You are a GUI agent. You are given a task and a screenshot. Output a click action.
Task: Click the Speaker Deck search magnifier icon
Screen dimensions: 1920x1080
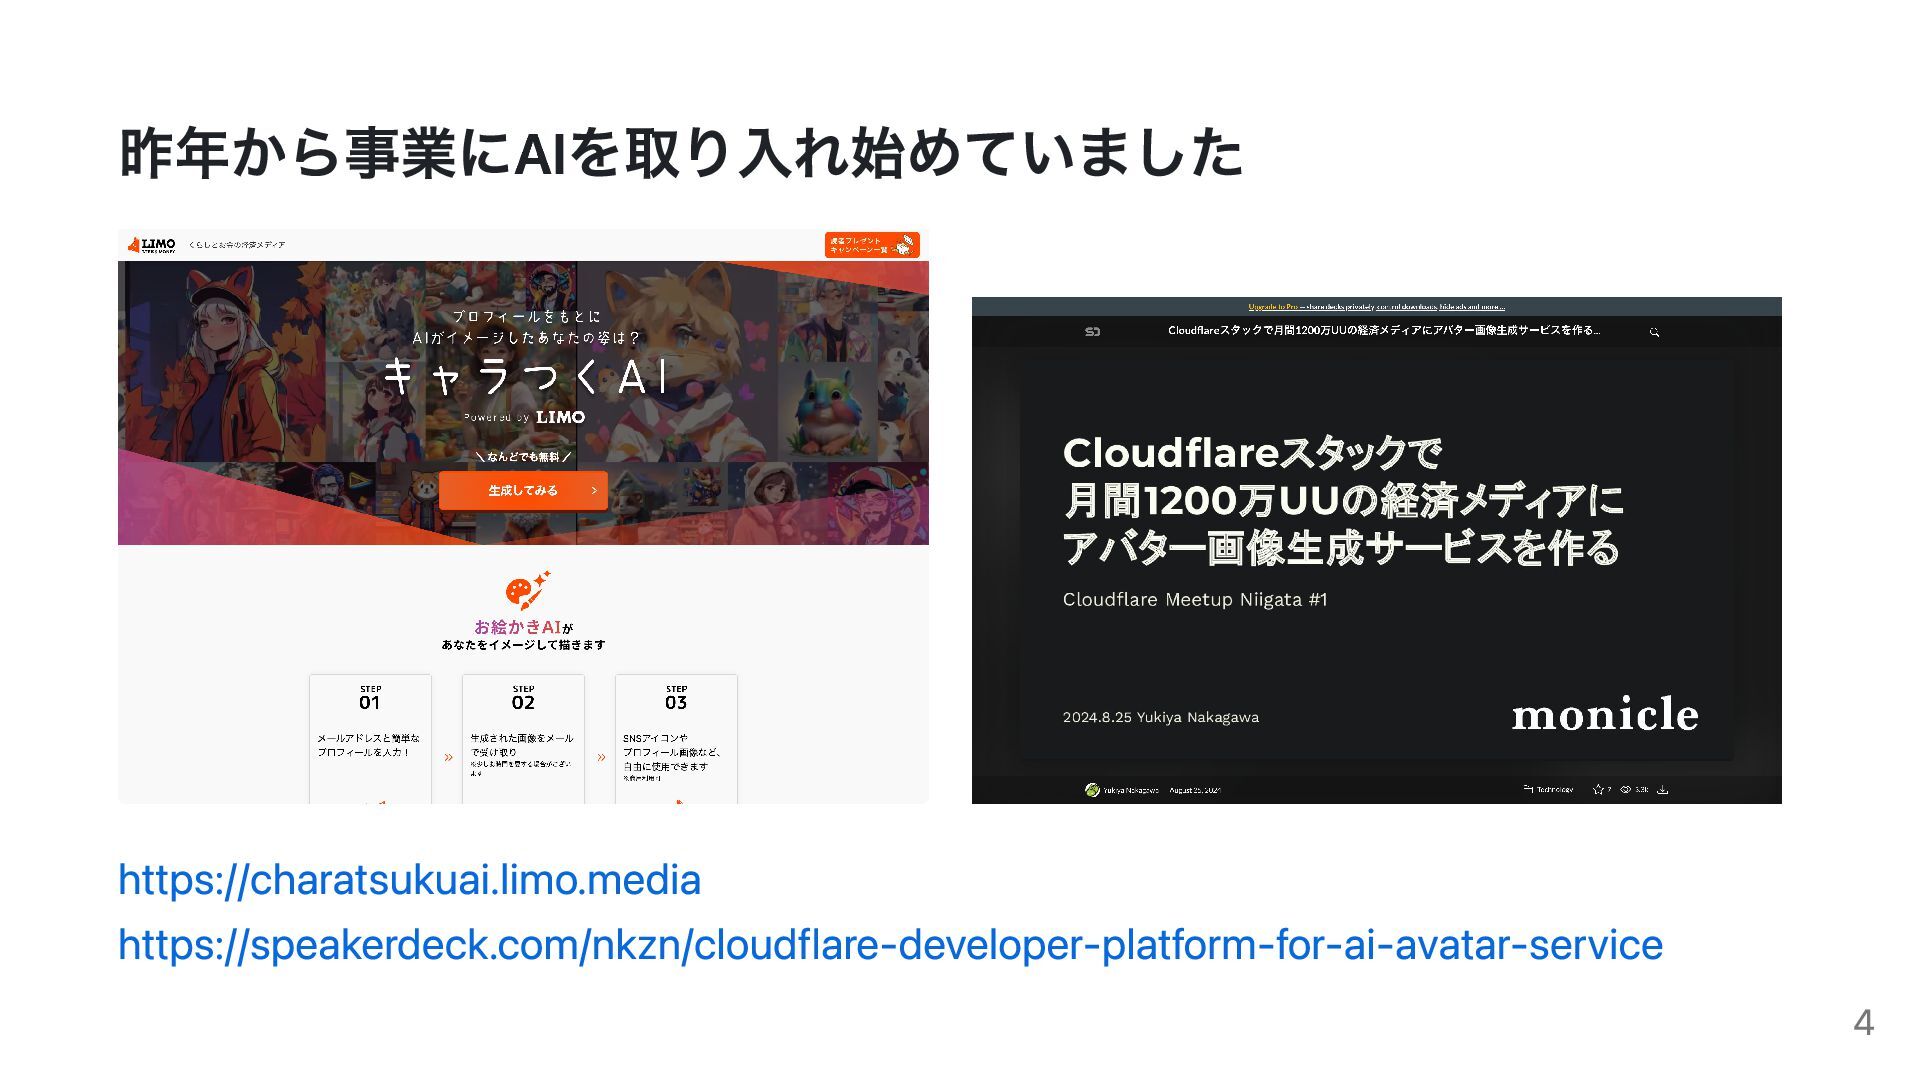1654,332
